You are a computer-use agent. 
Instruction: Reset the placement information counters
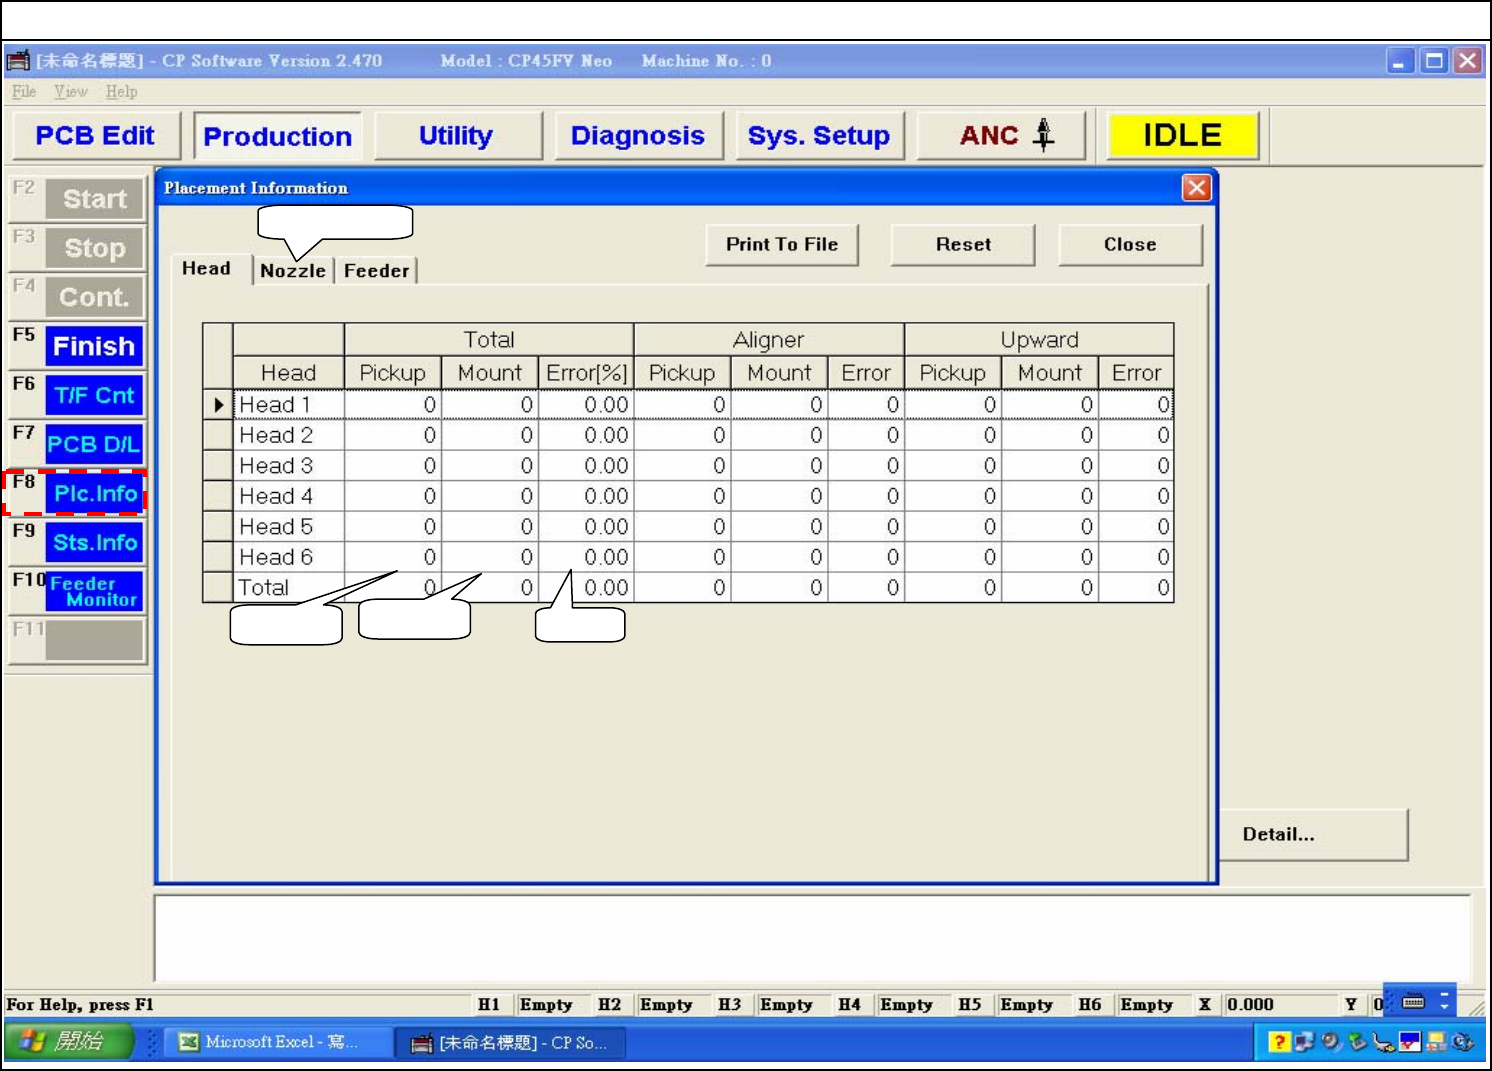(x=962, y=245)
